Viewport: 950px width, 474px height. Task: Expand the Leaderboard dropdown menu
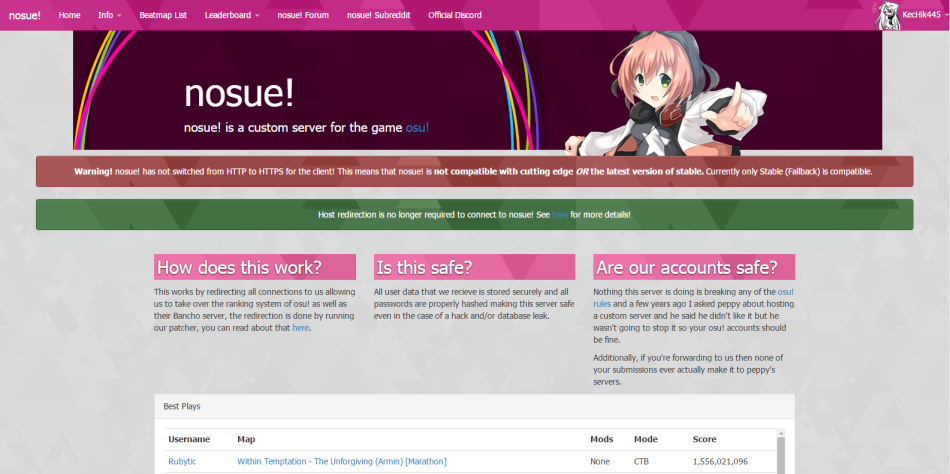coord(232,15)
